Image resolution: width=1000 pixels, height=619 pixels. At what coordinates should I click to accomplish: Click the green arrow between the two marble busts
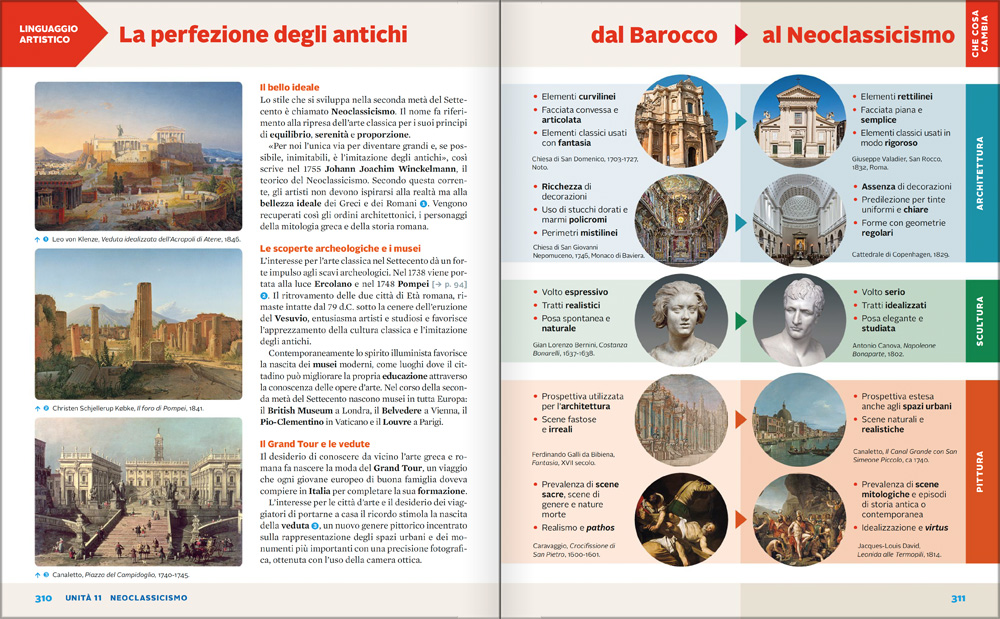pos(740,321)
